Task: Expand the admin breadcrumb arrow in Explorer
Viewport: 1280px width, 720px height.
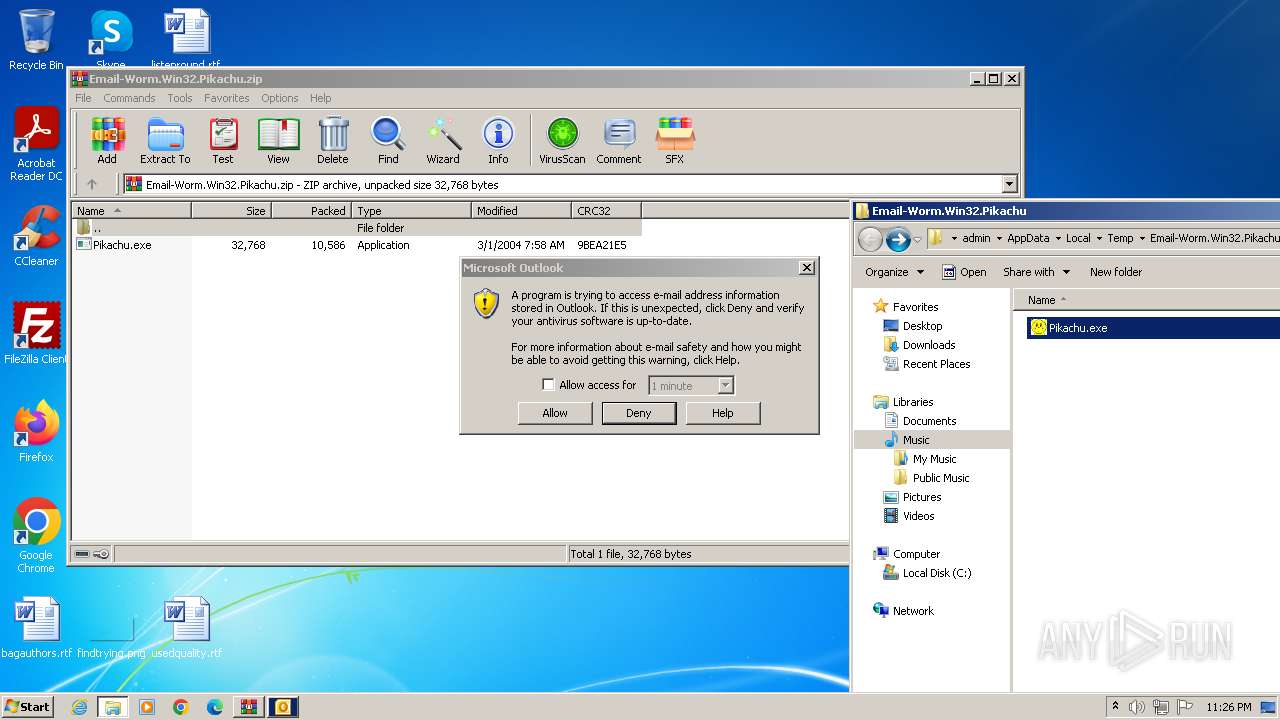Action: (998, 238)
